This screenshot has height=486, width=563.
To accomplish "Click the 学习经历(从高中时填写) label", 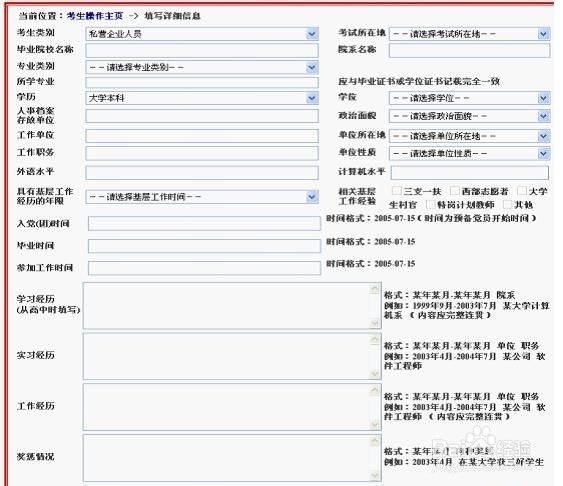I will pyautogui.click(x=48, y=304).
